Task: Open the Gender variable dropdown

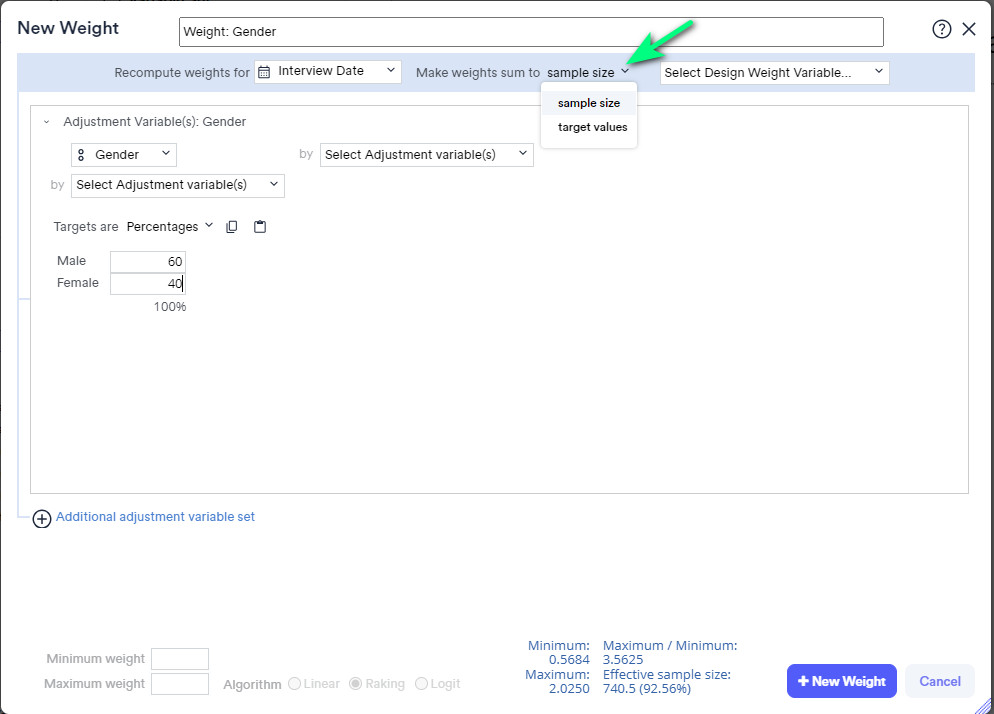Action: (x=124, y=155)
